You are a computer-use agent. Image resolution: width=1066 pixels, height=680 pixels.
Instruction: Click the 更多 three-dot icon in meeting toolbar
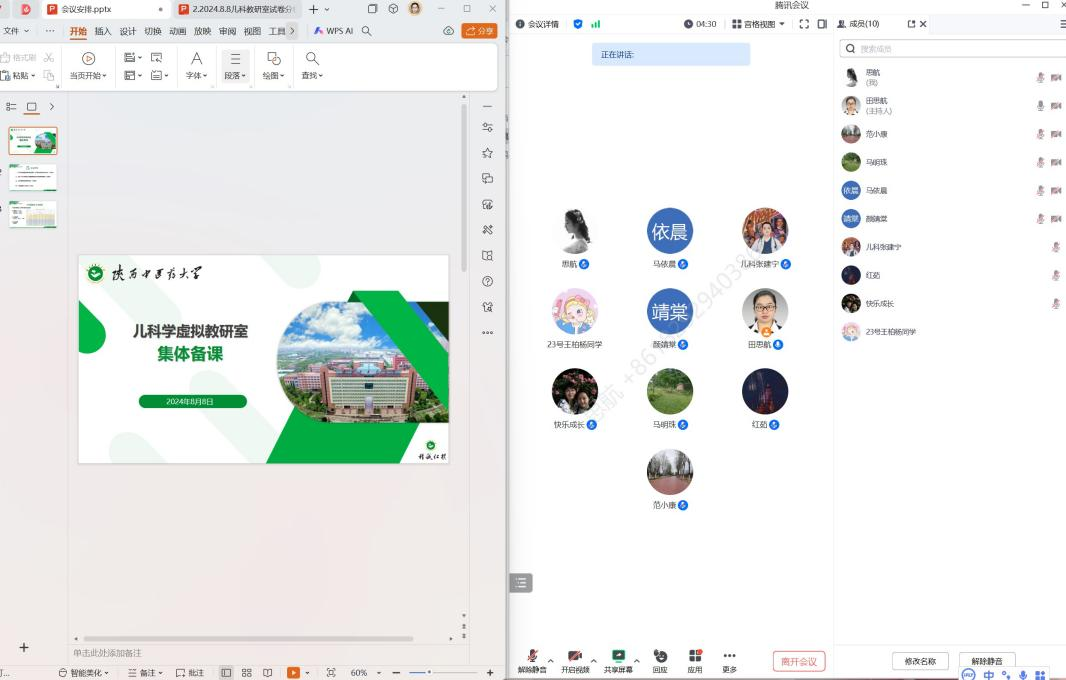(729, 656)
